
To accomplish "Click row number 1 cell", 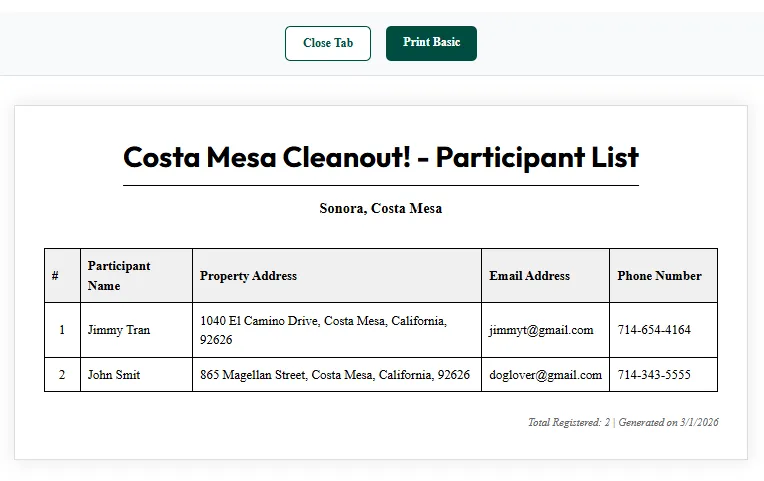I will pos(62,330).
